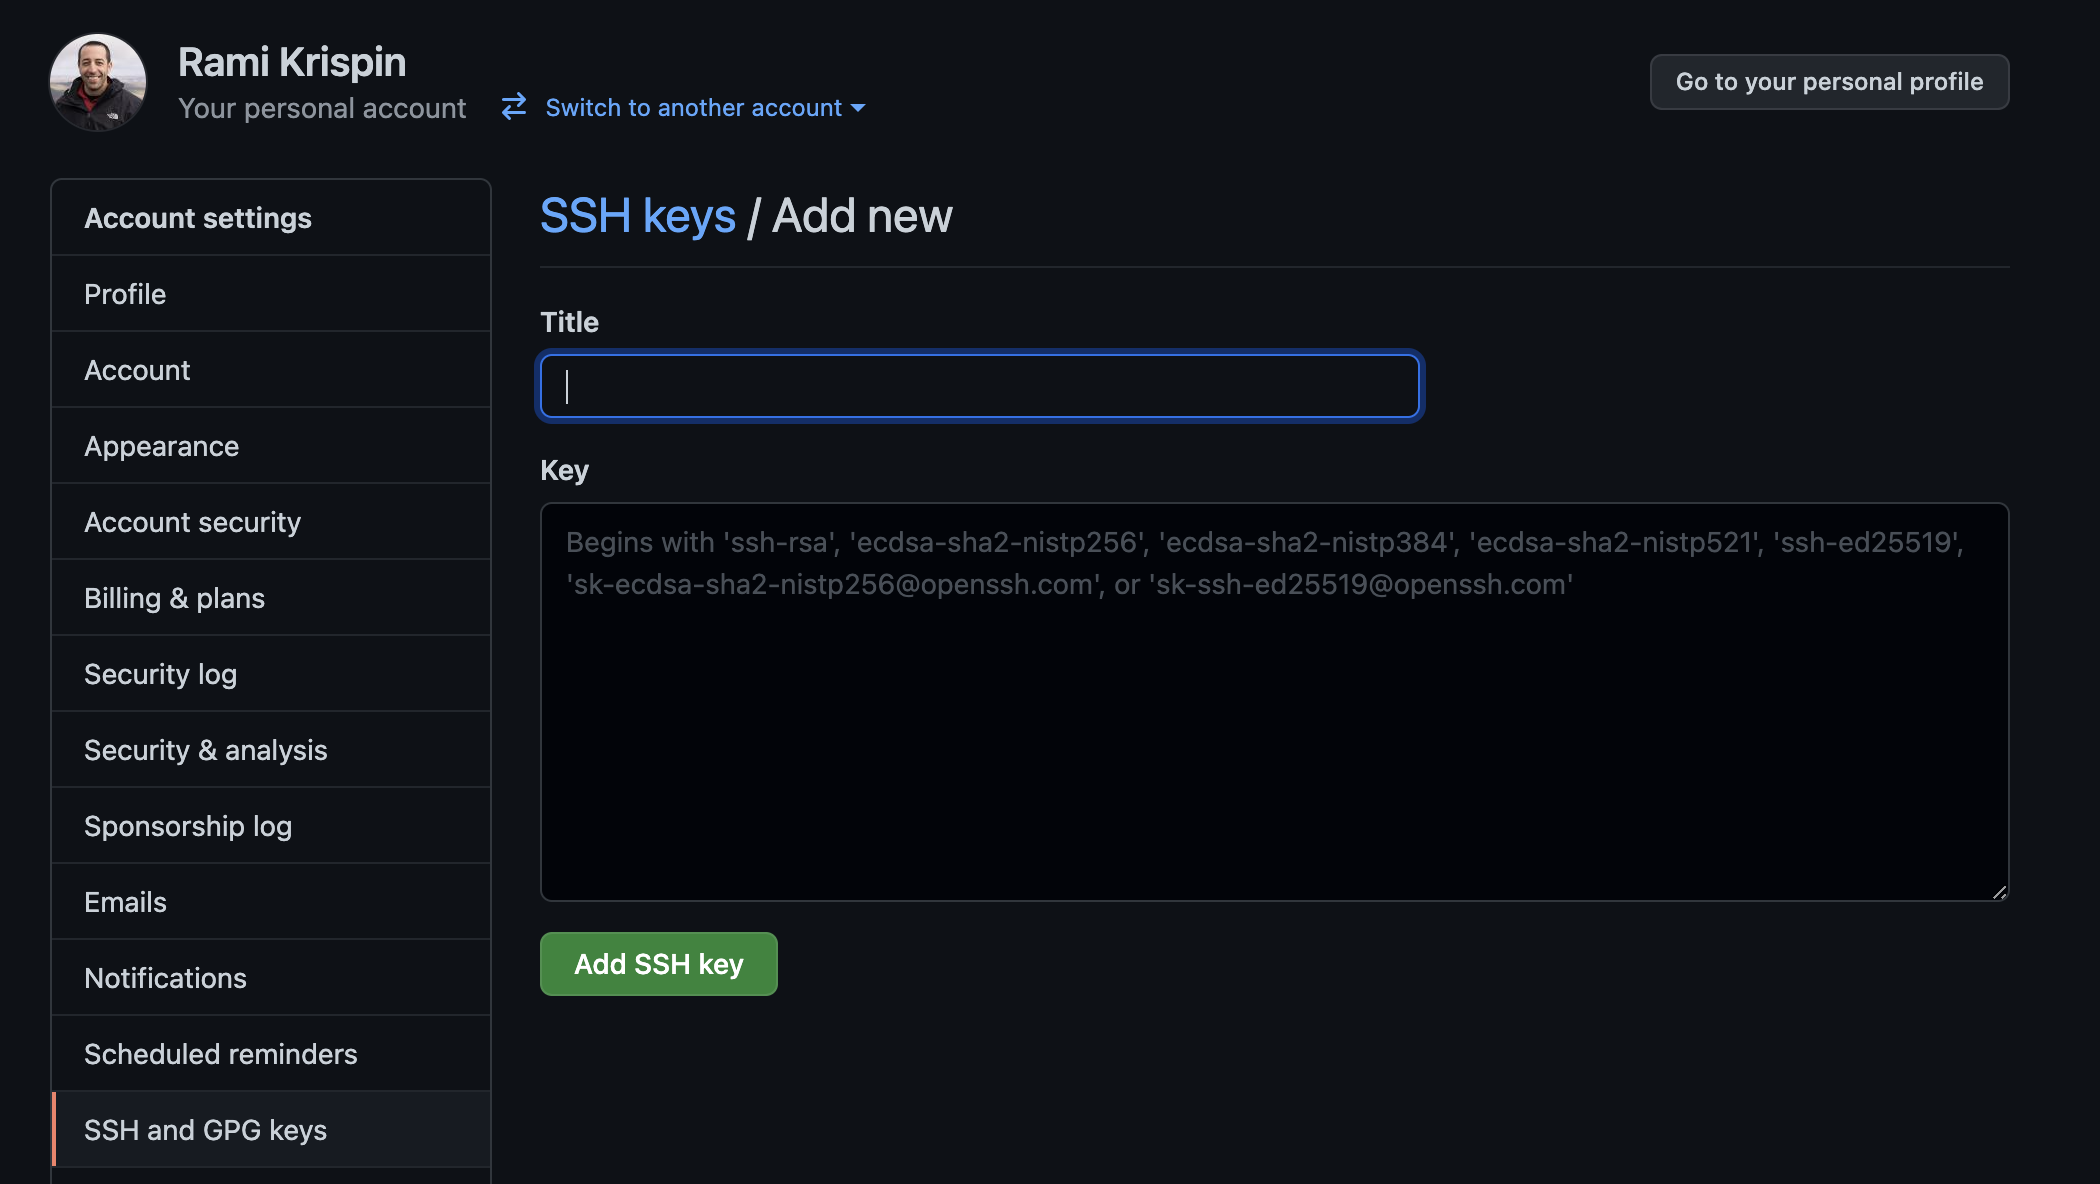Open the SSH keys link in breadcrumb

(638, 215)
